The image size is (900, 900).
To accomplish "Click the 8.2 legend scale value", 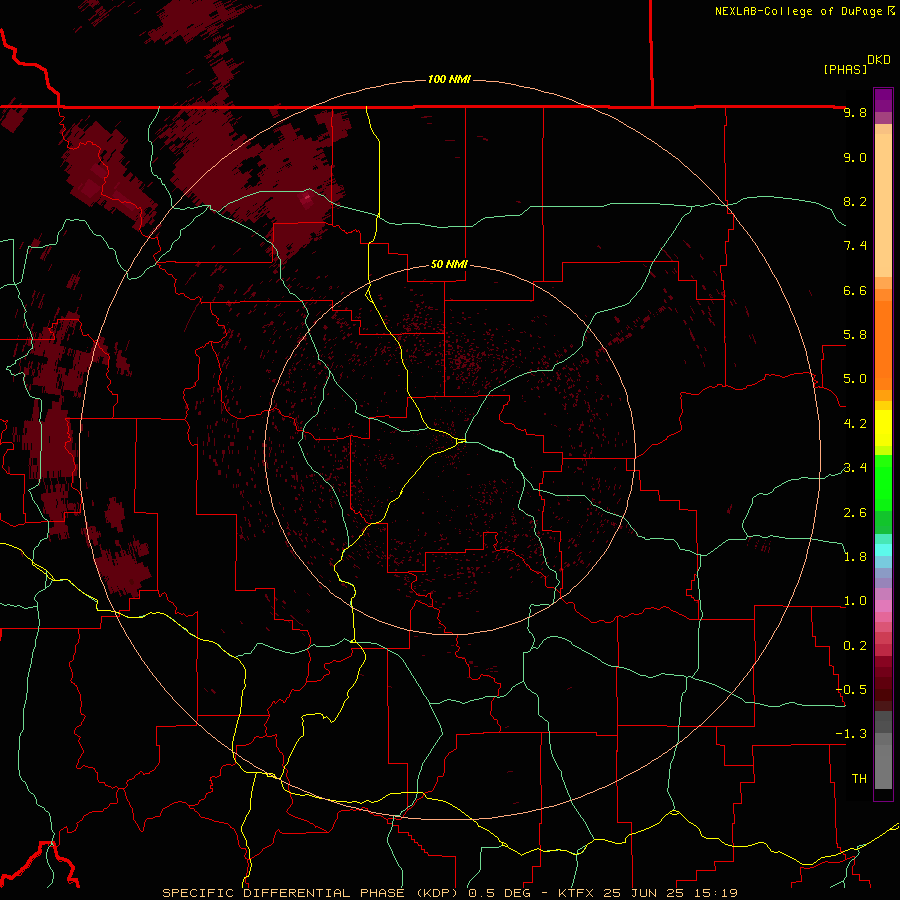I will [855, 201].
